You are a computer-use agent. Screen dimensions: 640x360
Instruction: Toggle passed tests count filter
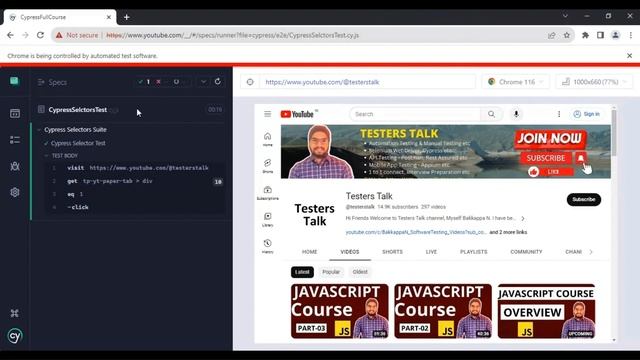click(144, 82)
